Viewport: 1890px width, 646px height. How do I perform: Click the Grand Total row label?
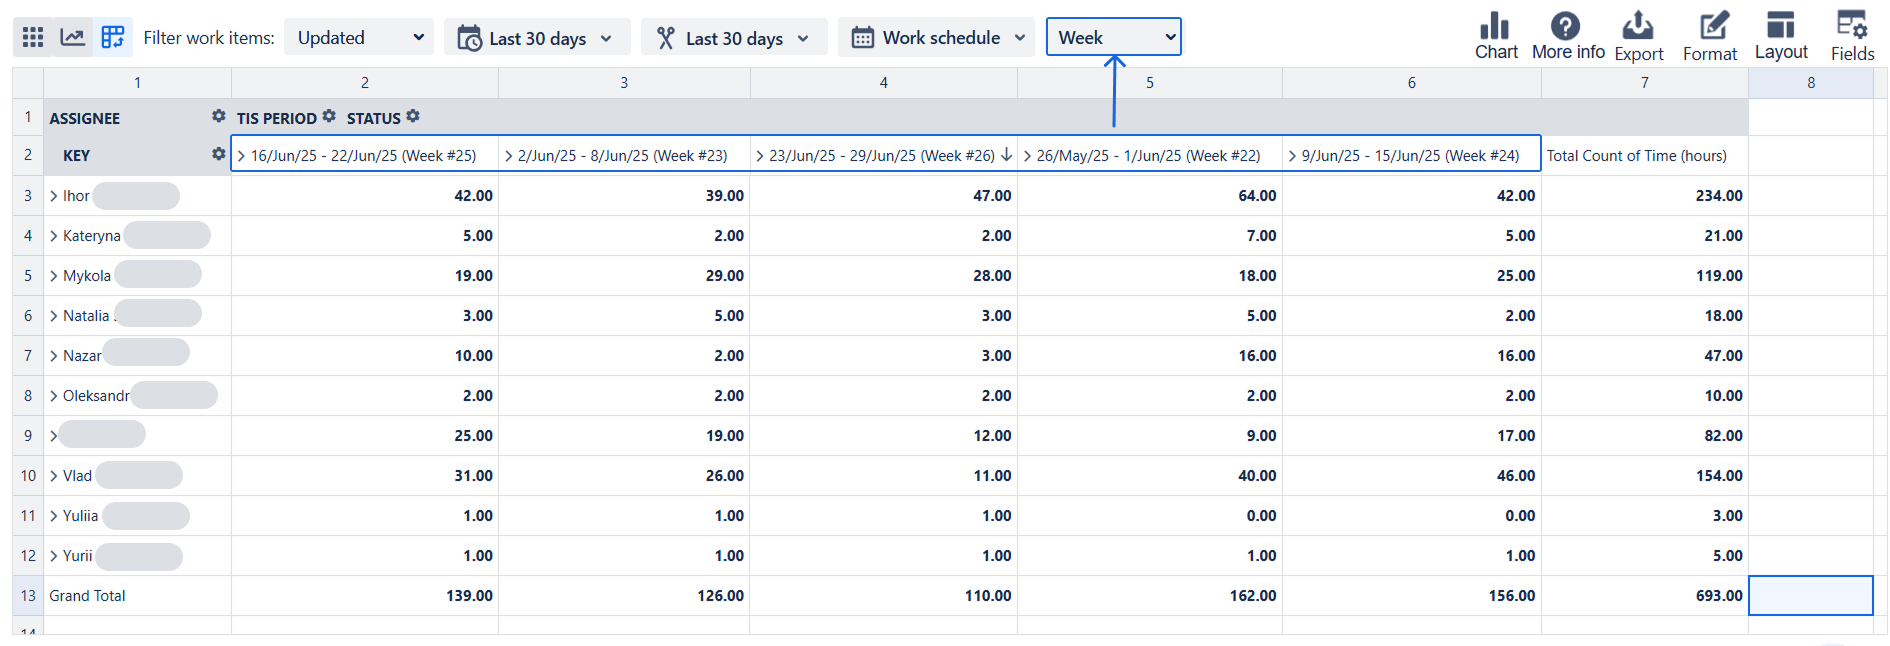click(88, 596)
